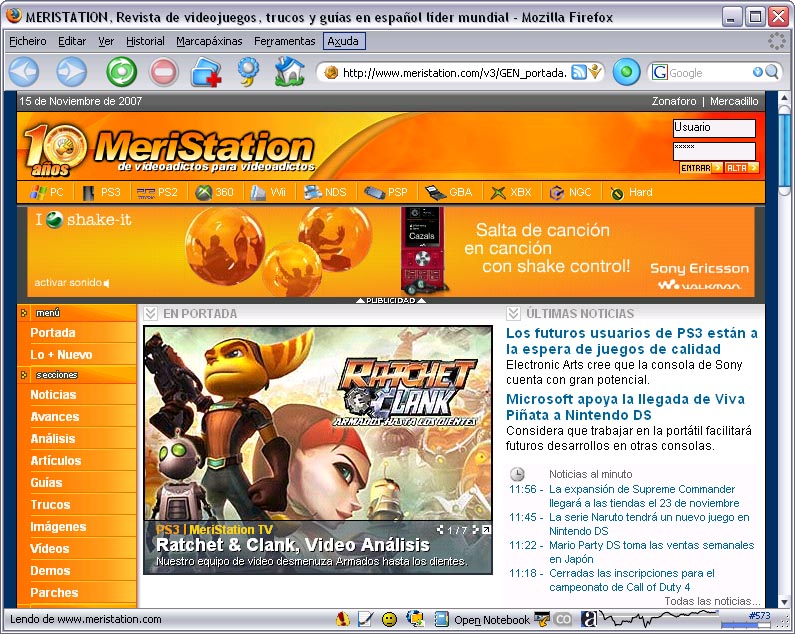Open the Trucos section in the sidebar

click(50, 505)
